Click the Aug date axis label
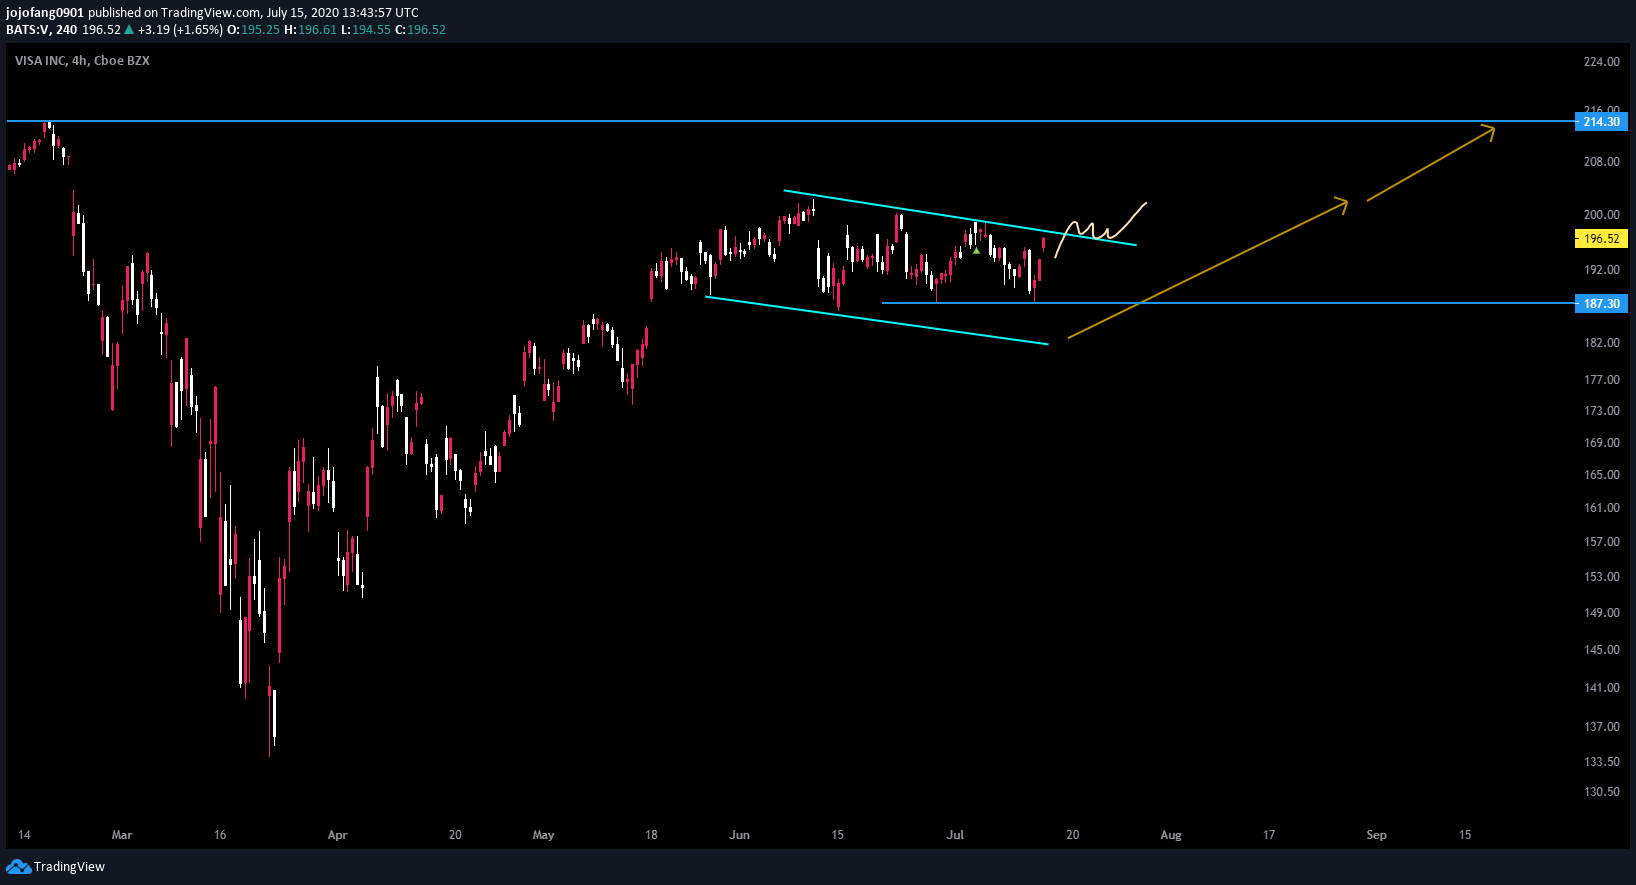The image size is (1636, 885). [1171, 835]
